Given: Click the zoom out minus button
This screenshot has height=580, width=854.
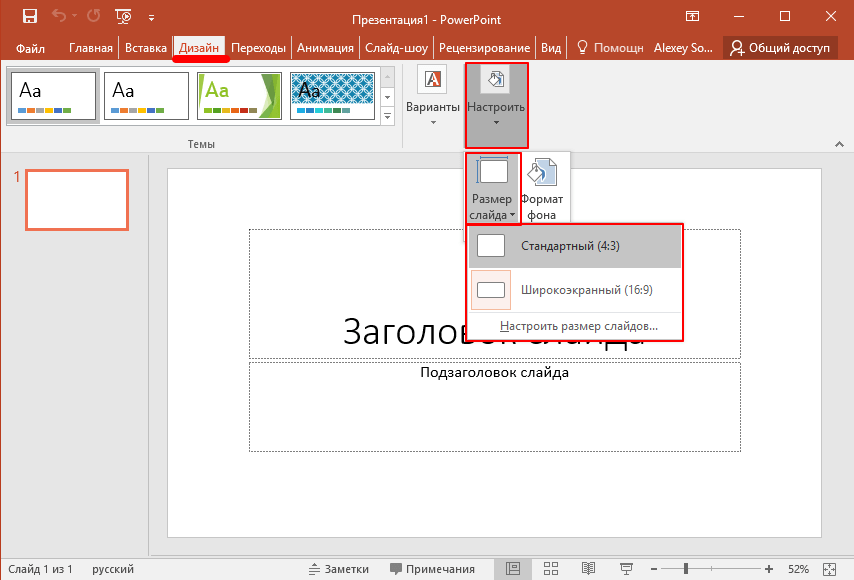Looking at the screenshot, I should 654,569.
